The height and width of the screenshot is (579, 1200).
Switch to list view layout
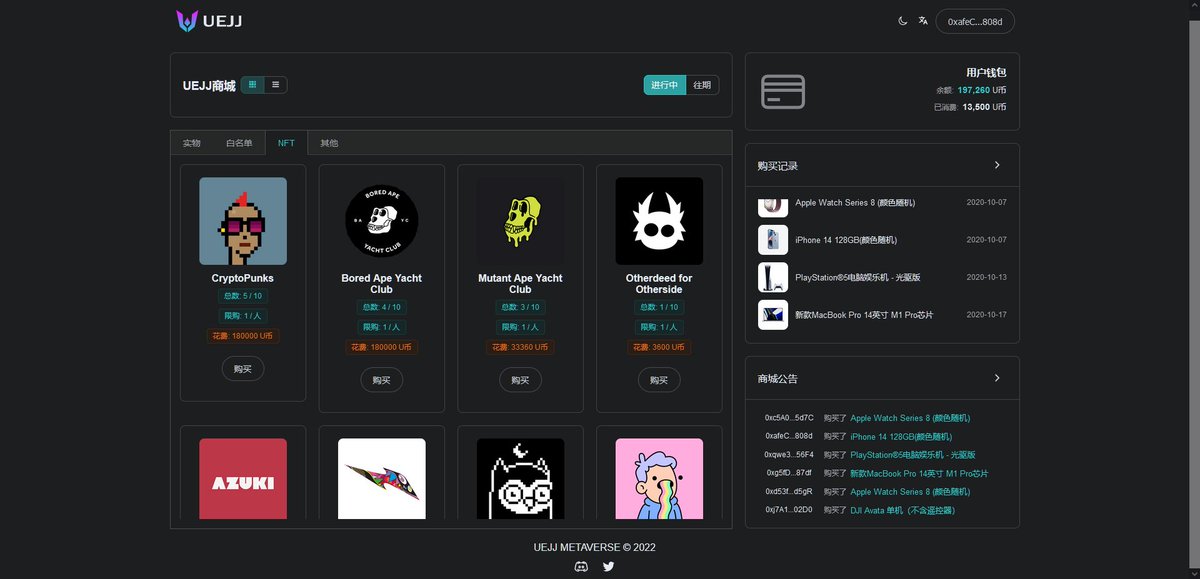tap(275, 85)
